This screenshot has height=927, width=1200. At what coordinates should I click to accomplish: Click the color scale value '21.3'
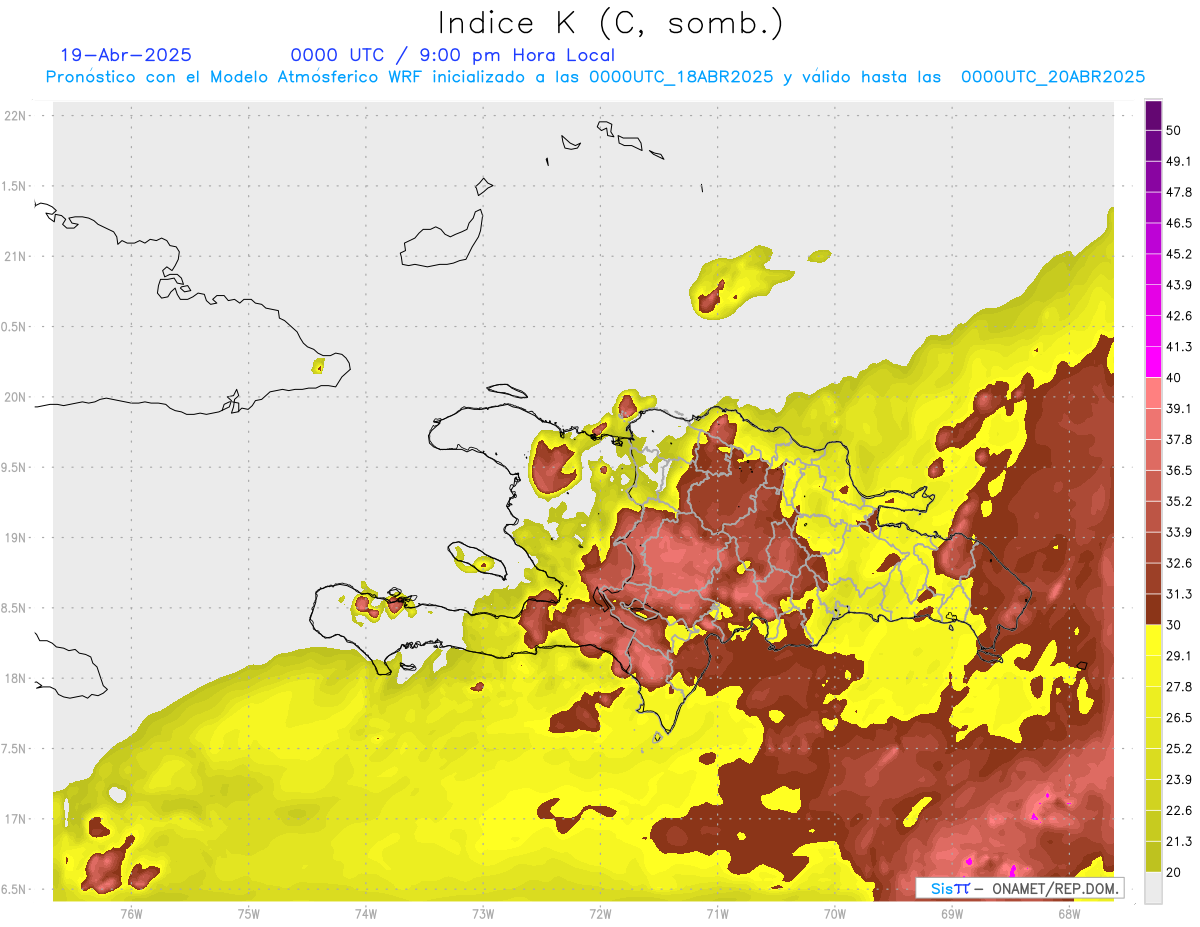coord(1179,842)
